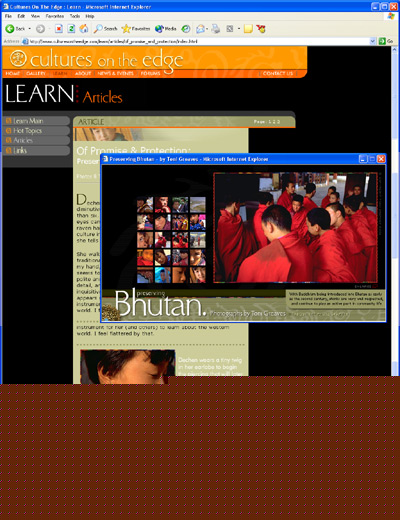Open Articles in the left sidebar
This screenshot has width=400, height=520.
click(x=36, y=140)
